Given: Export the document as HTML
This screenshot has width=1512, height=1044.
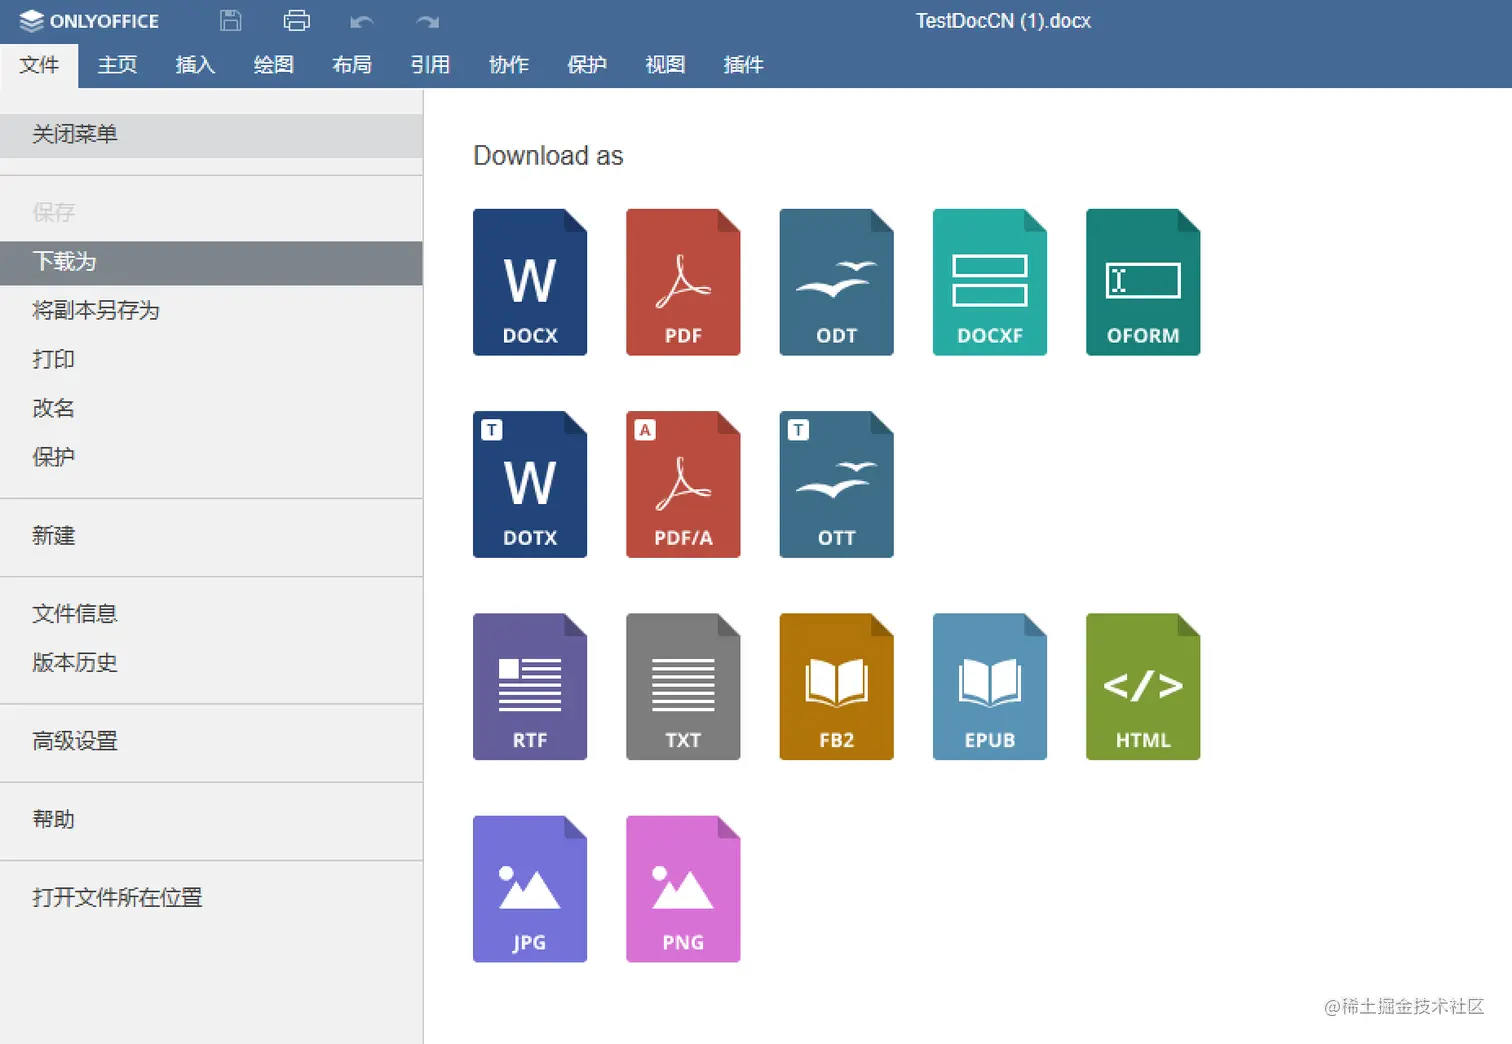Looking at the screenshot, I should 1143,687.
